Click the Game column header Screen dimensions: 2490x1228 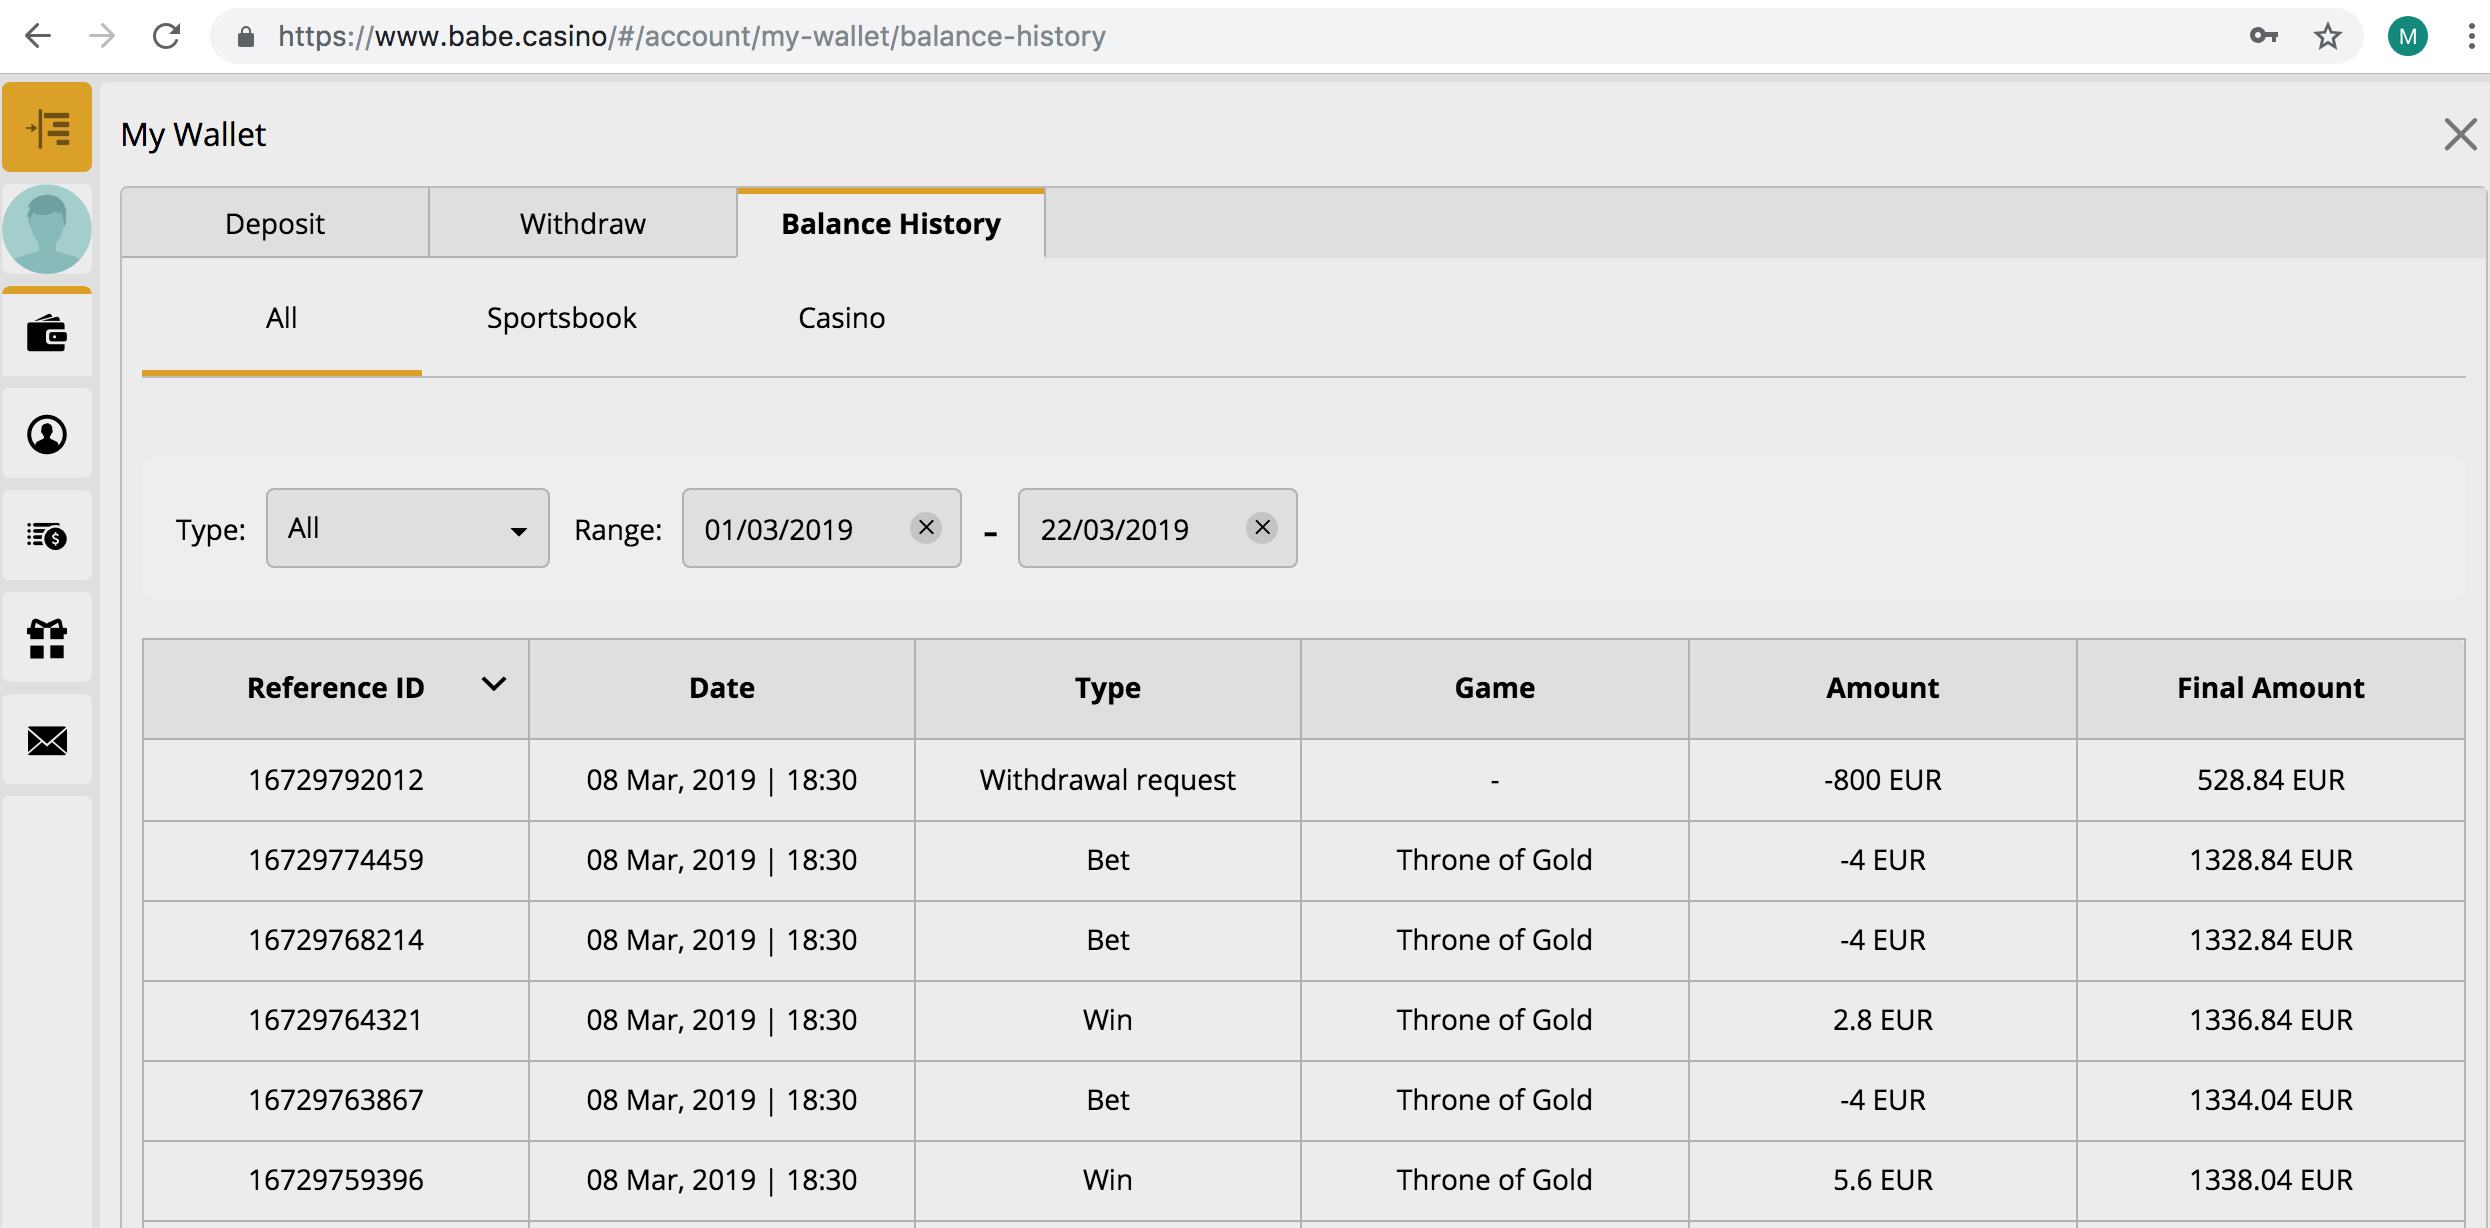(x=1495, y=688)
